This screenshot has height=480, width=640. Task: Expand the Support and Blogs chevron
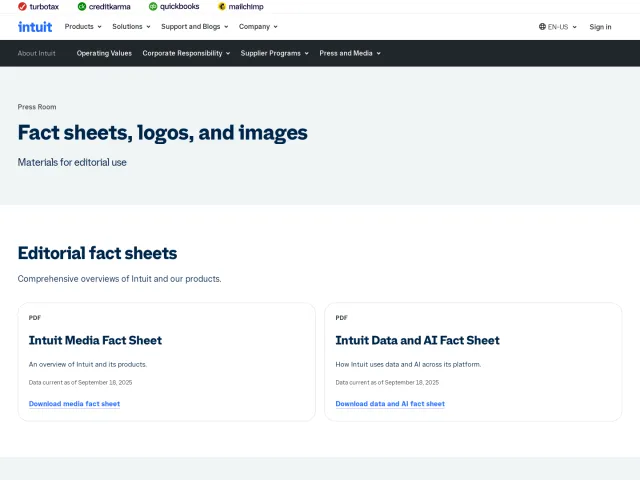click(226, 27)
